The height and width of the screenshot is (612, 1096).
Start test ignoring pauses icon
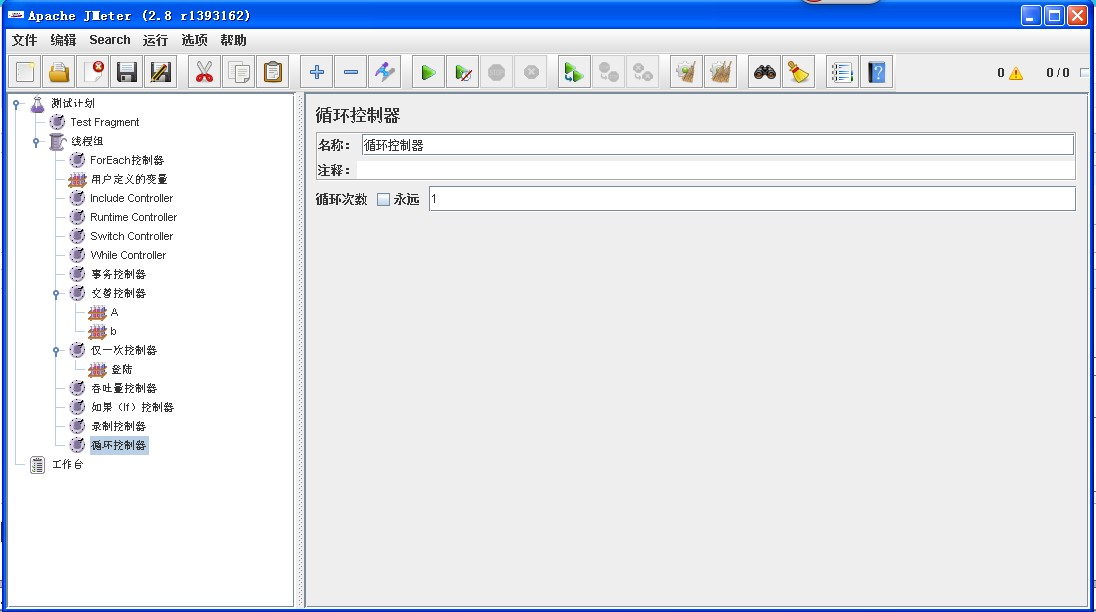point(463,72)
